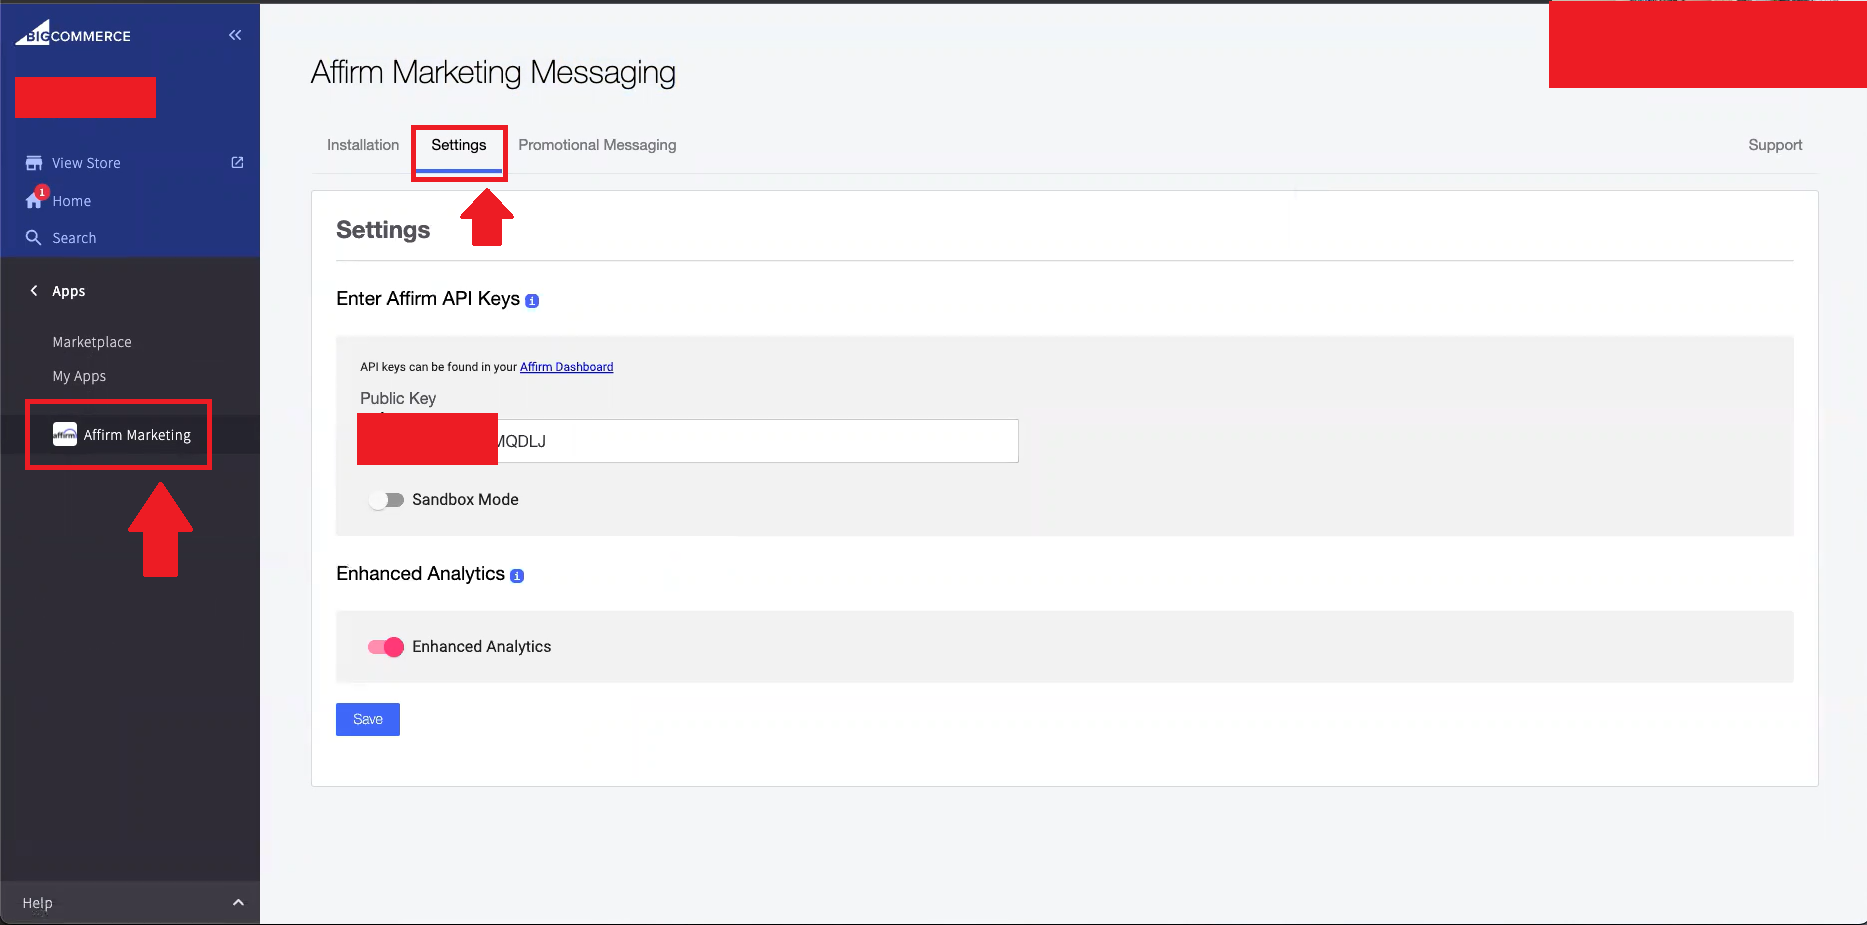
Task: Open the Affirm Dashboard link
Action: click(567, 367)
